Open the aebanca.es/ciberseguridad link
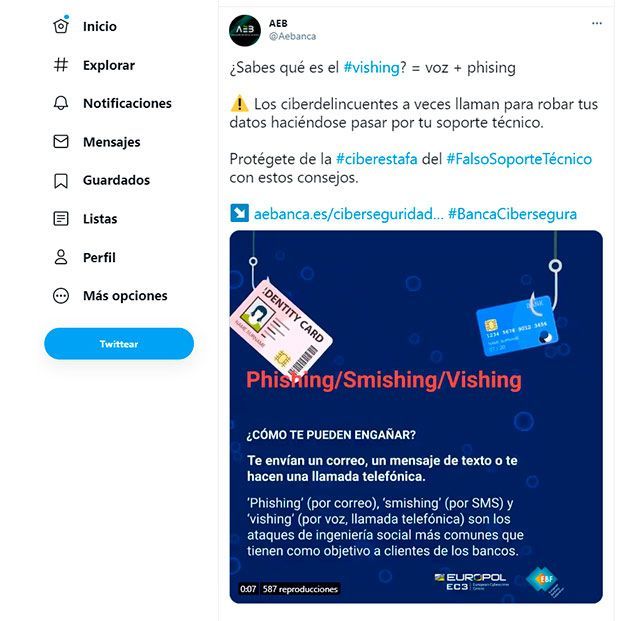 click(349, 214)
